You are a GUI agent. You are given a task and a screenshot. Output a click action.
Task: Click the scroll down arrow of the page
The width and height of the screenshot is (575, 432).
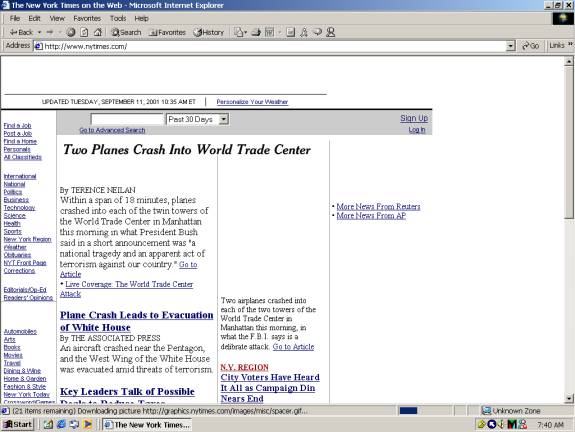pos(568,398)
